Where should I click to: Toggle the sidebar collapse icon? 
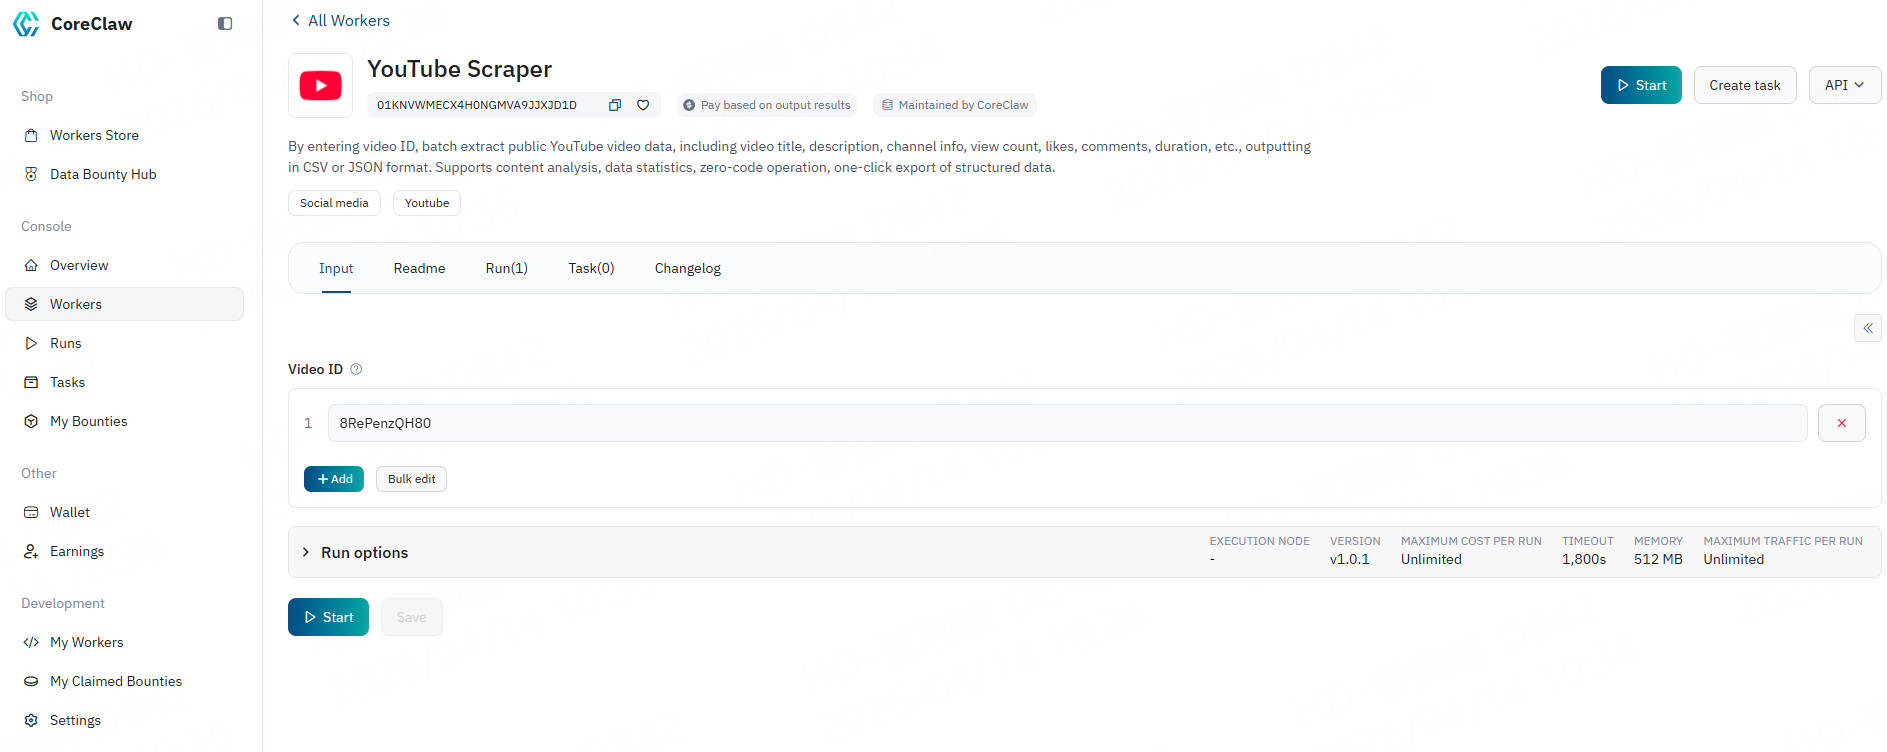tap(225, 24)
